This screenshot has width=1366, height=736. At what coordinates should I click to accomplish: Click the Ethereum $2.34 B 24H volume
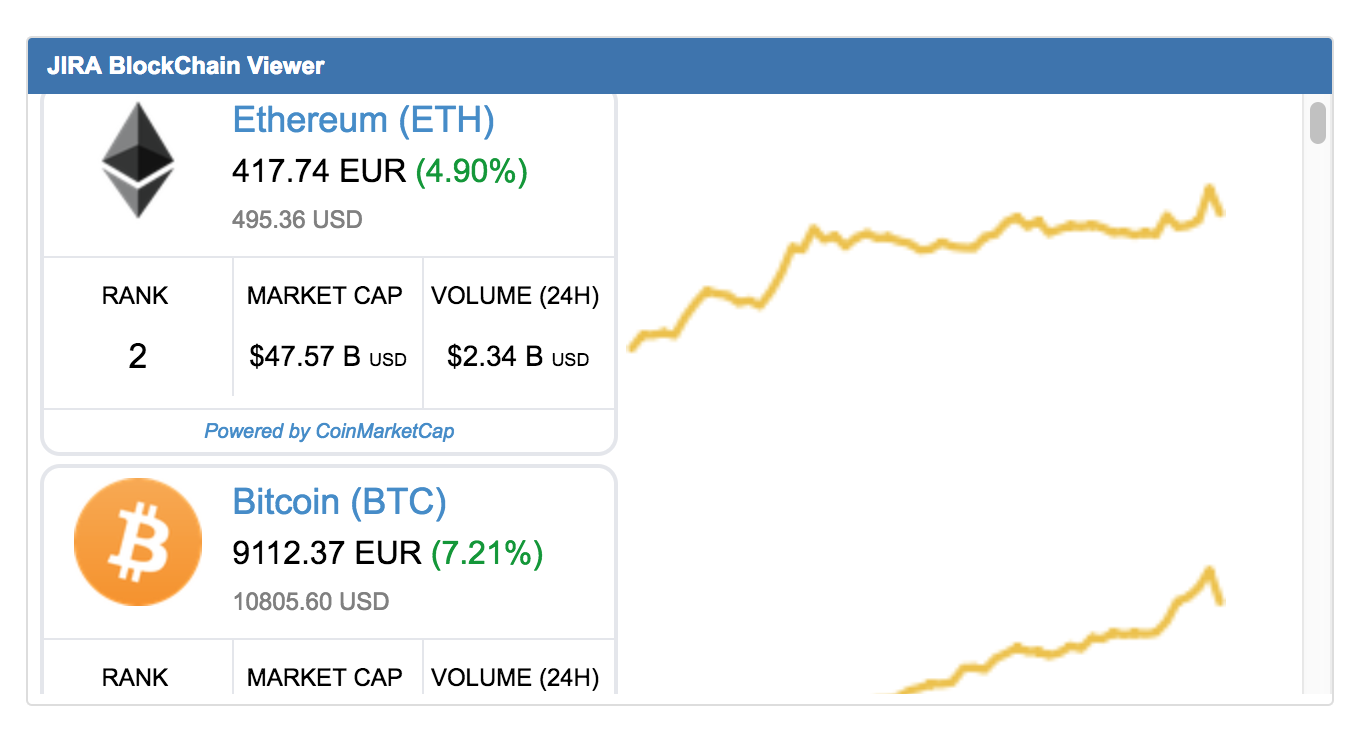(x=517, y=356)
